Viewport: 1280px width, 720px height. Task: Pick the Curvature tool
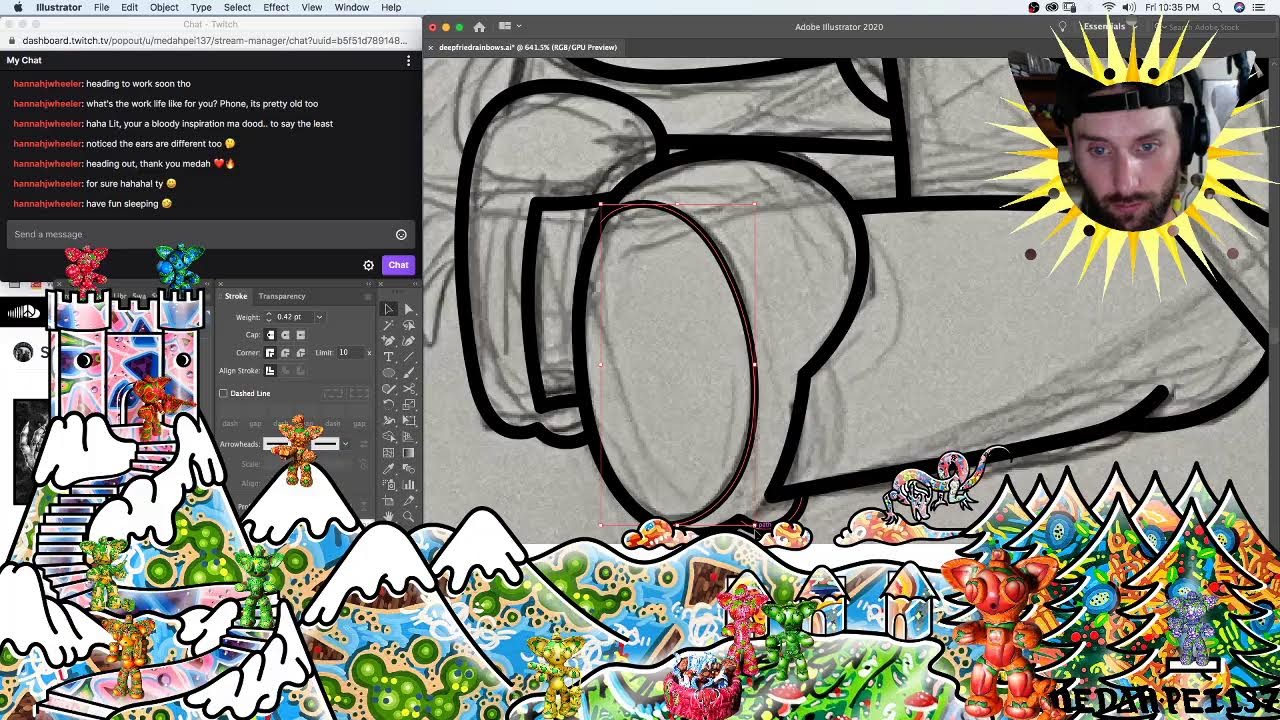coord(409,341)
